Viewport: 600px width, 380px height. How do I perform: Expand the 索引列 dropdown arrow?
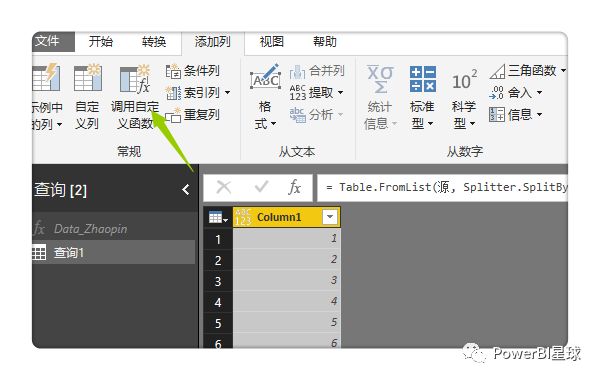point(228,93)
